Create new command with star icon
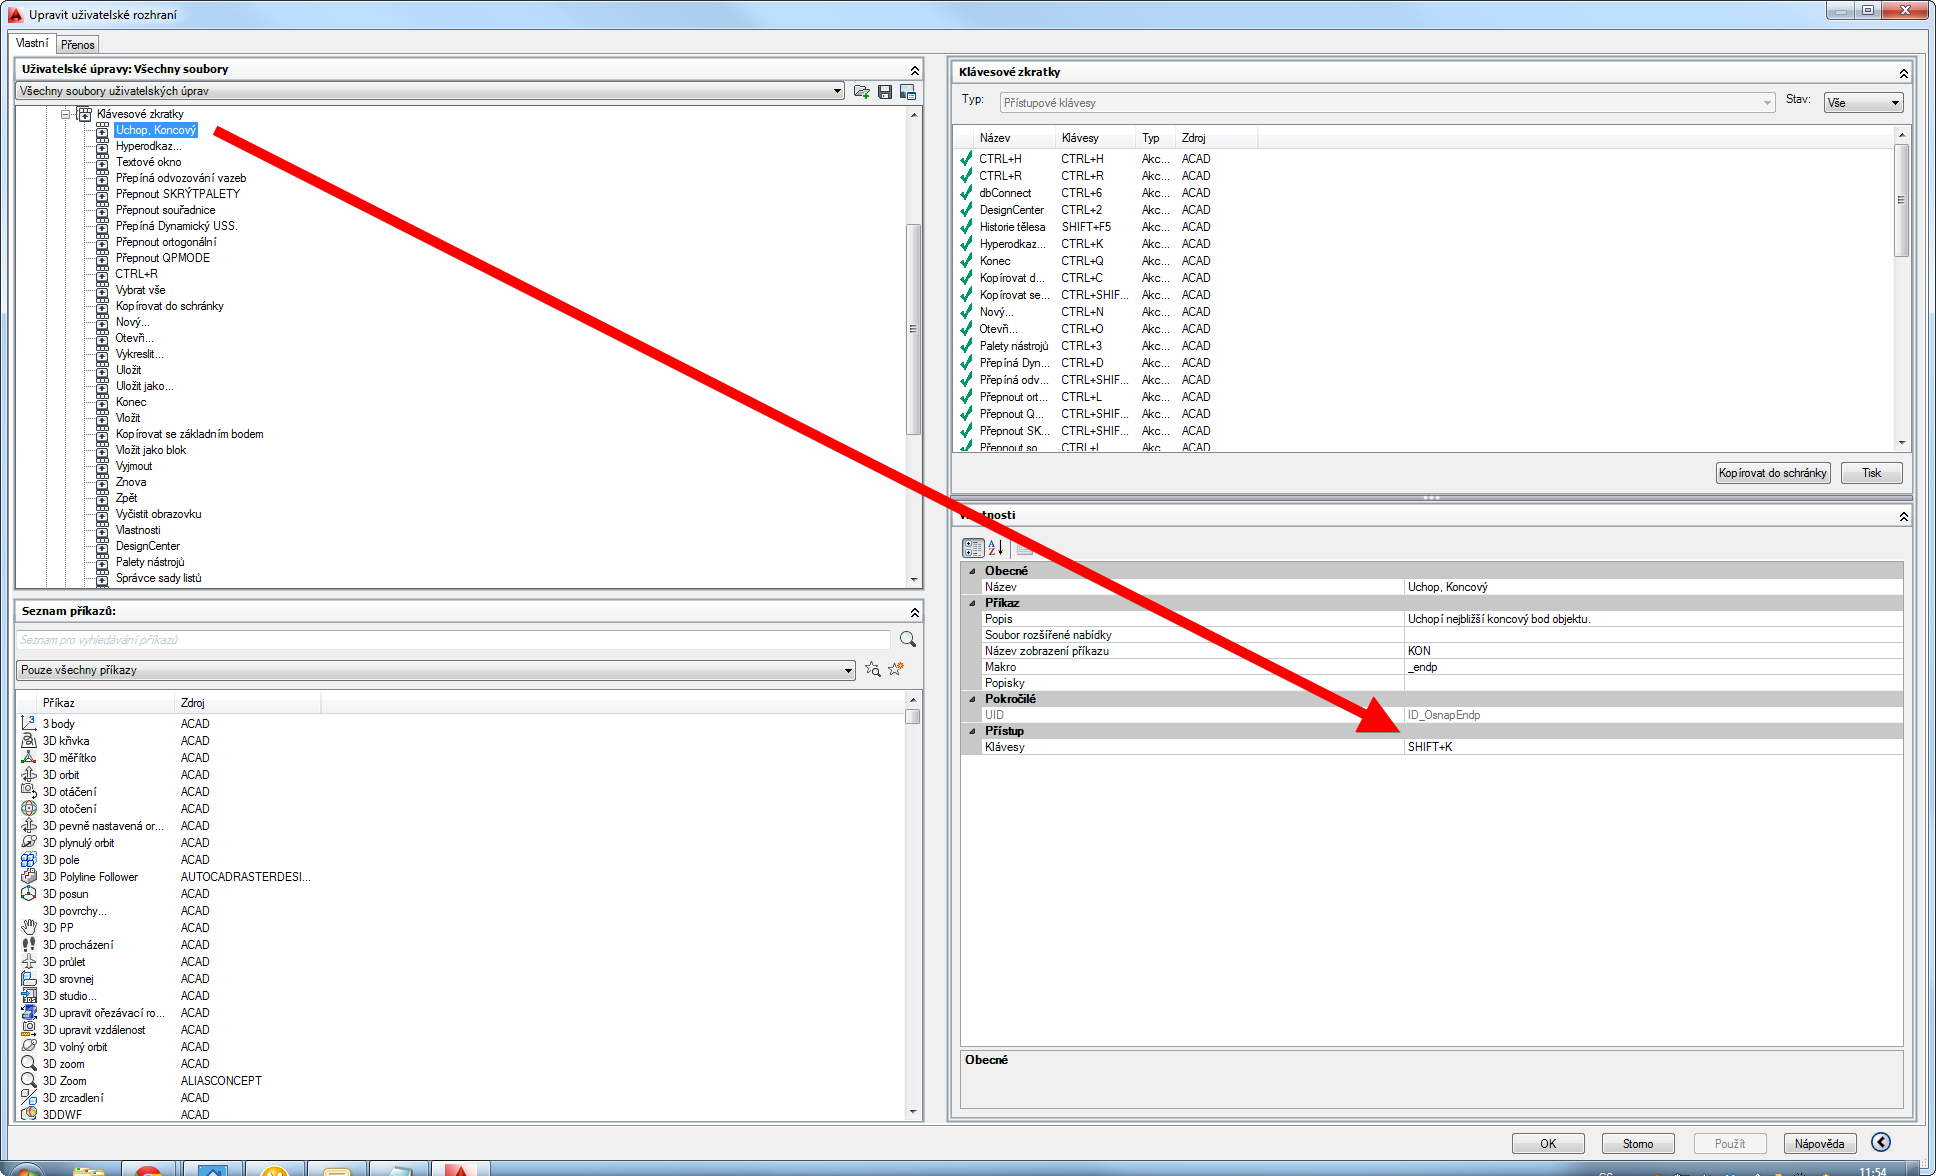The width and height of the screenshot is (1936, 1176). pyautogui.click(x=896, y=669)
